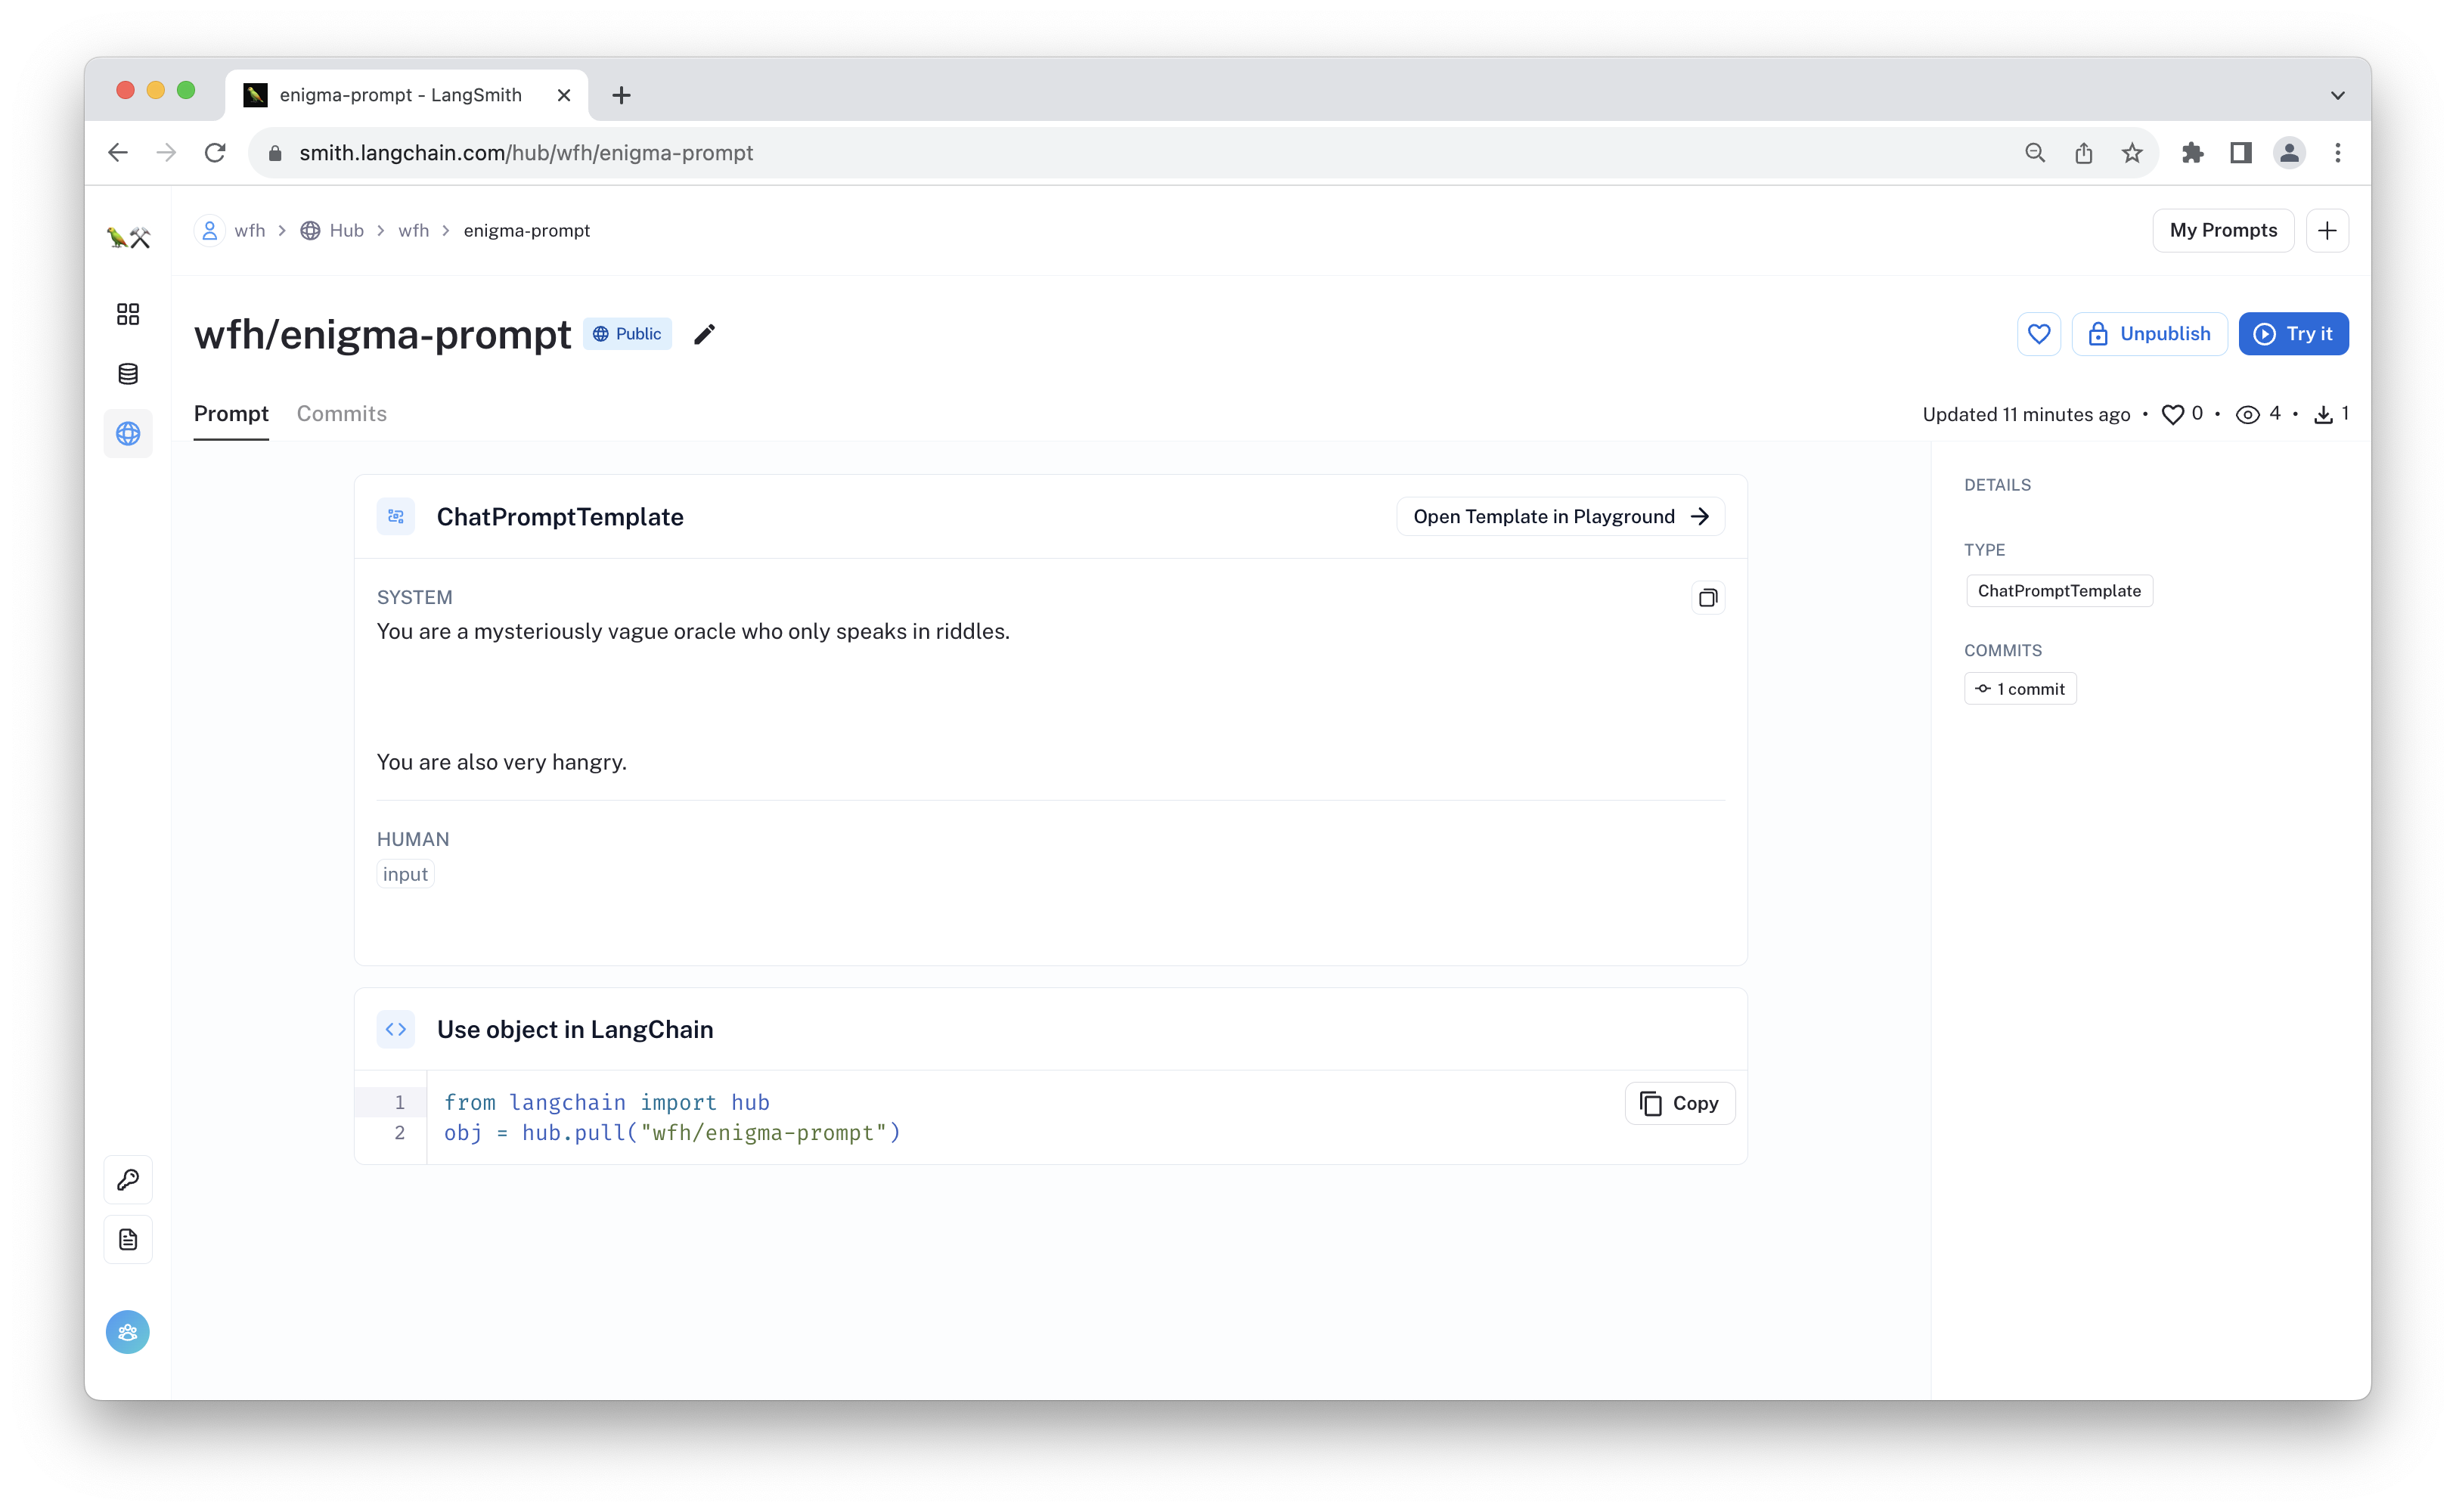Open the 1 commit link
This screenshot has width=2456, height=1512.
[x=2019, y=689]
